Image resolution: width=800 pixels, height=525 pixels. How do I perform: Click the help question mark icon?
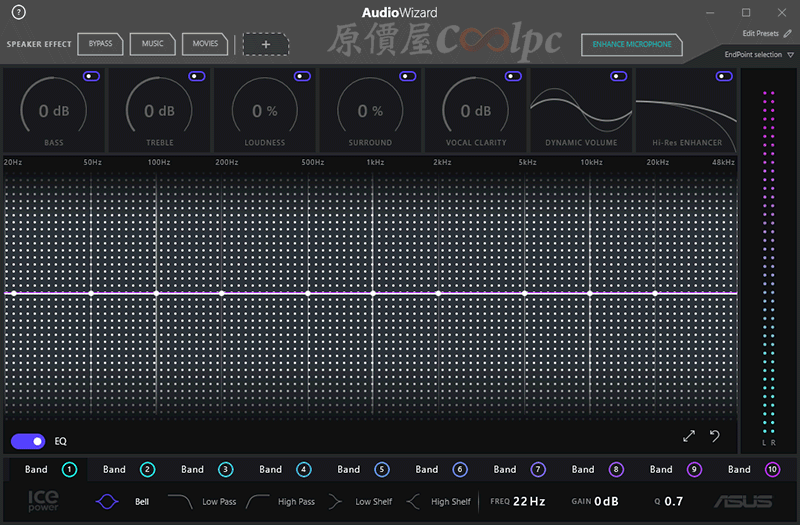click(x=19, y=13)
